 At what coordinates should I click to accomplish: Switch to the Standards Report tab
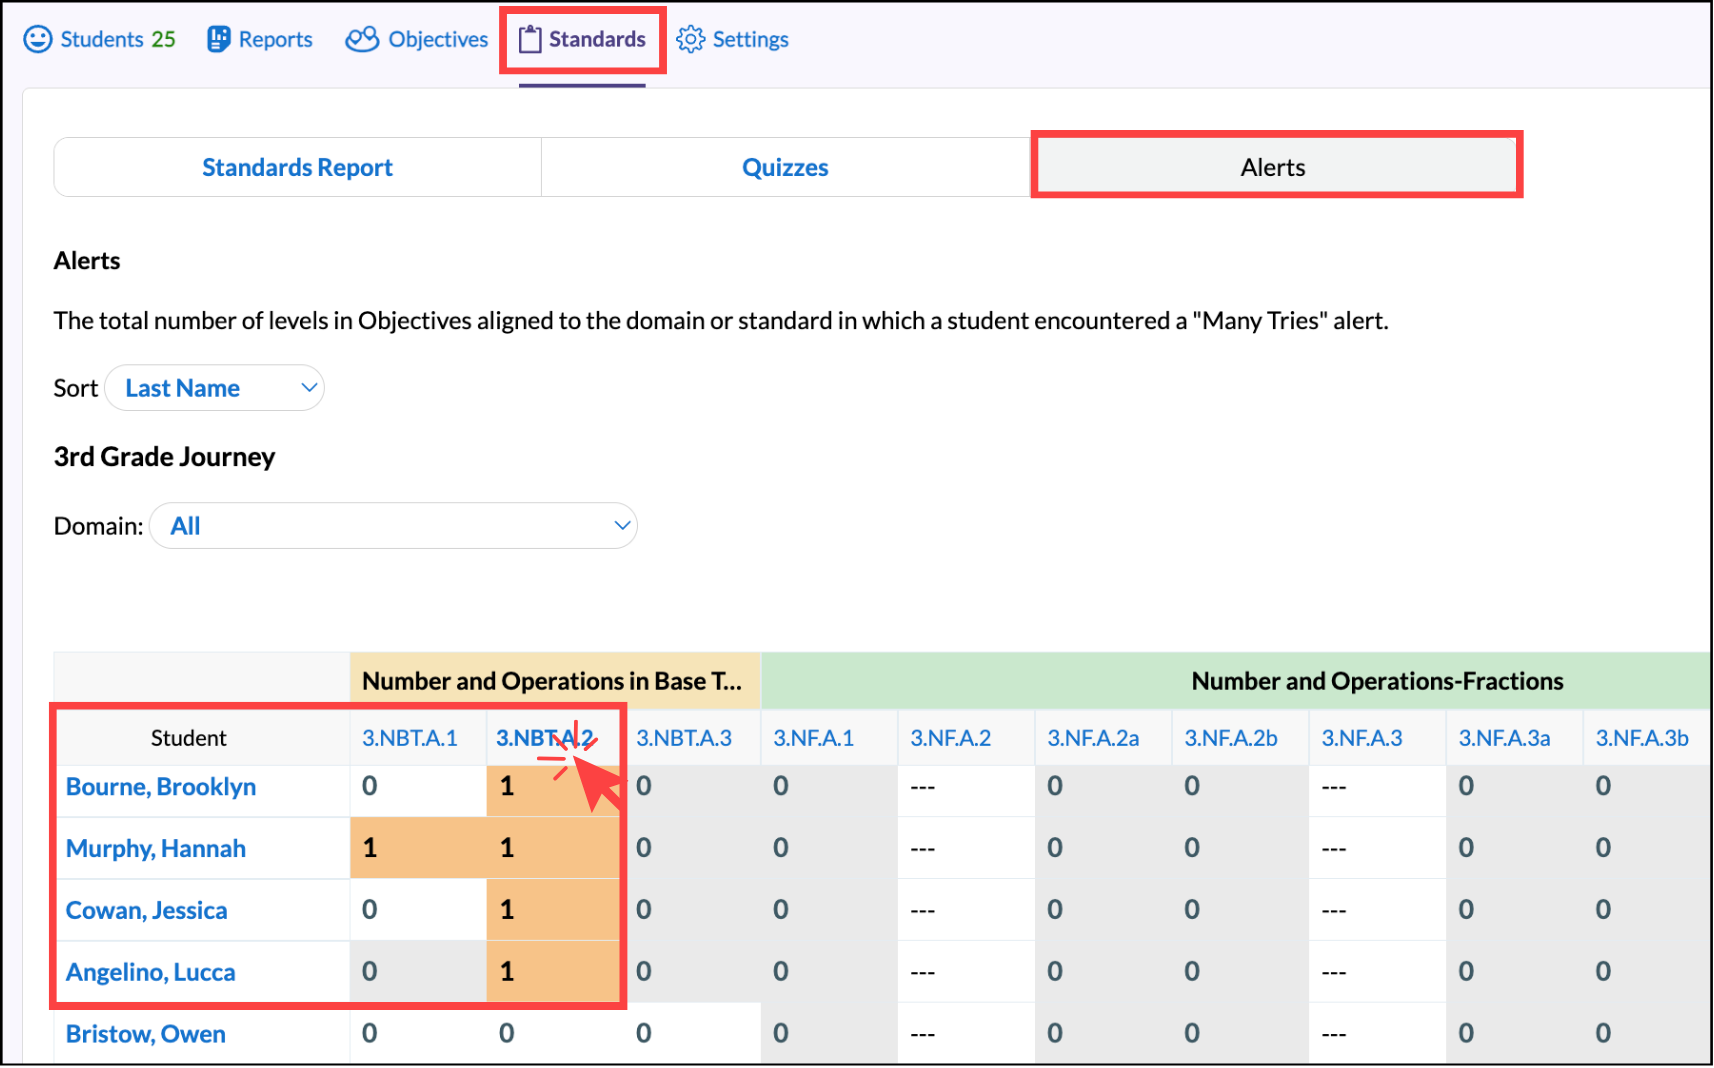[x=297, y=167]
